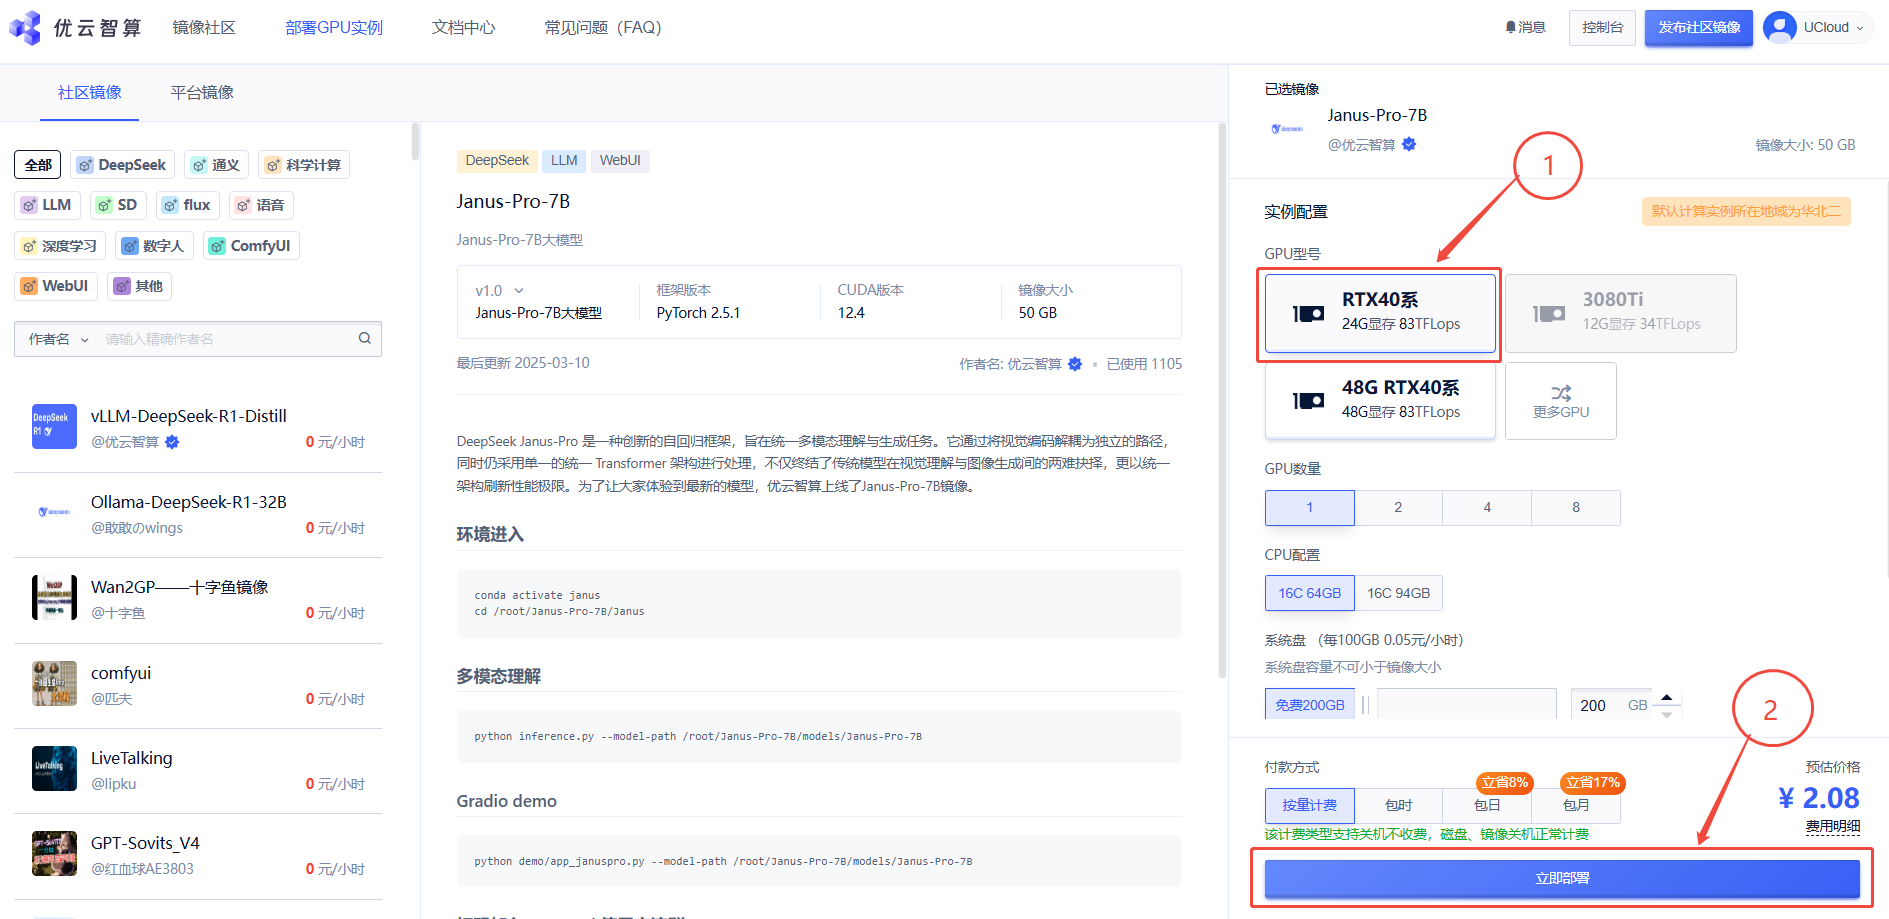Screen dimensions: 1889x919
Task: Decrease system disk size with down stepper
Action: (1666, 714)
